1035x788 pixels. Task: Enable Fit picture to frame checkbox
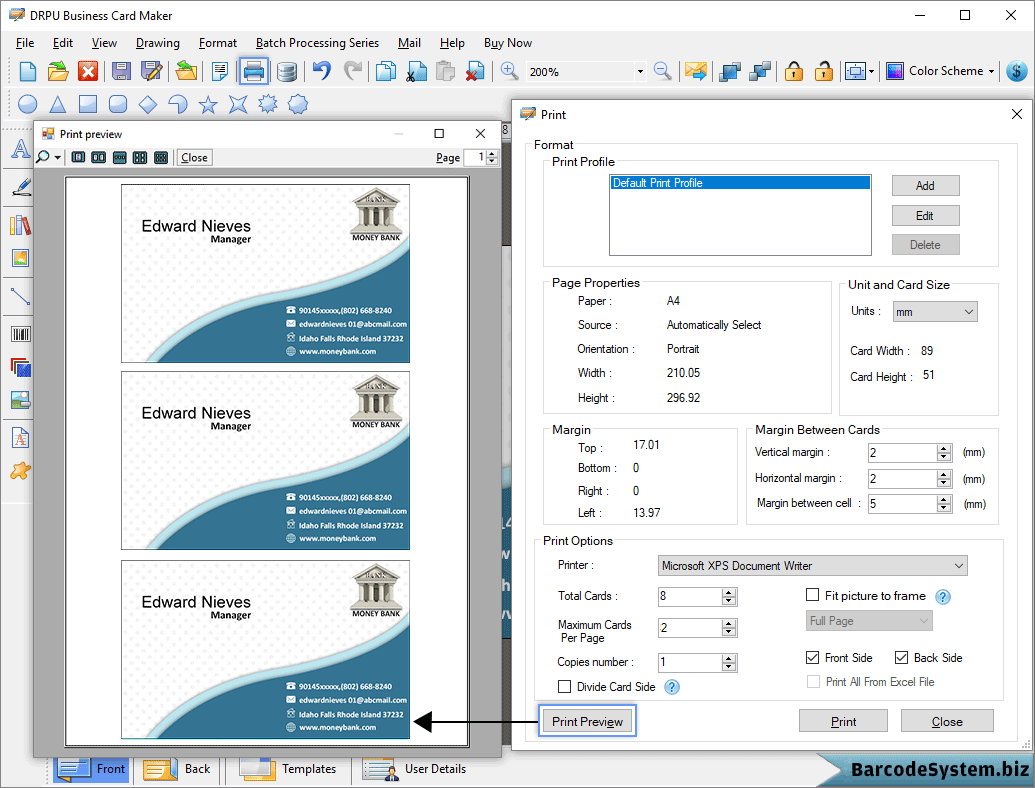pyautogui.click(x=813, y=595)
